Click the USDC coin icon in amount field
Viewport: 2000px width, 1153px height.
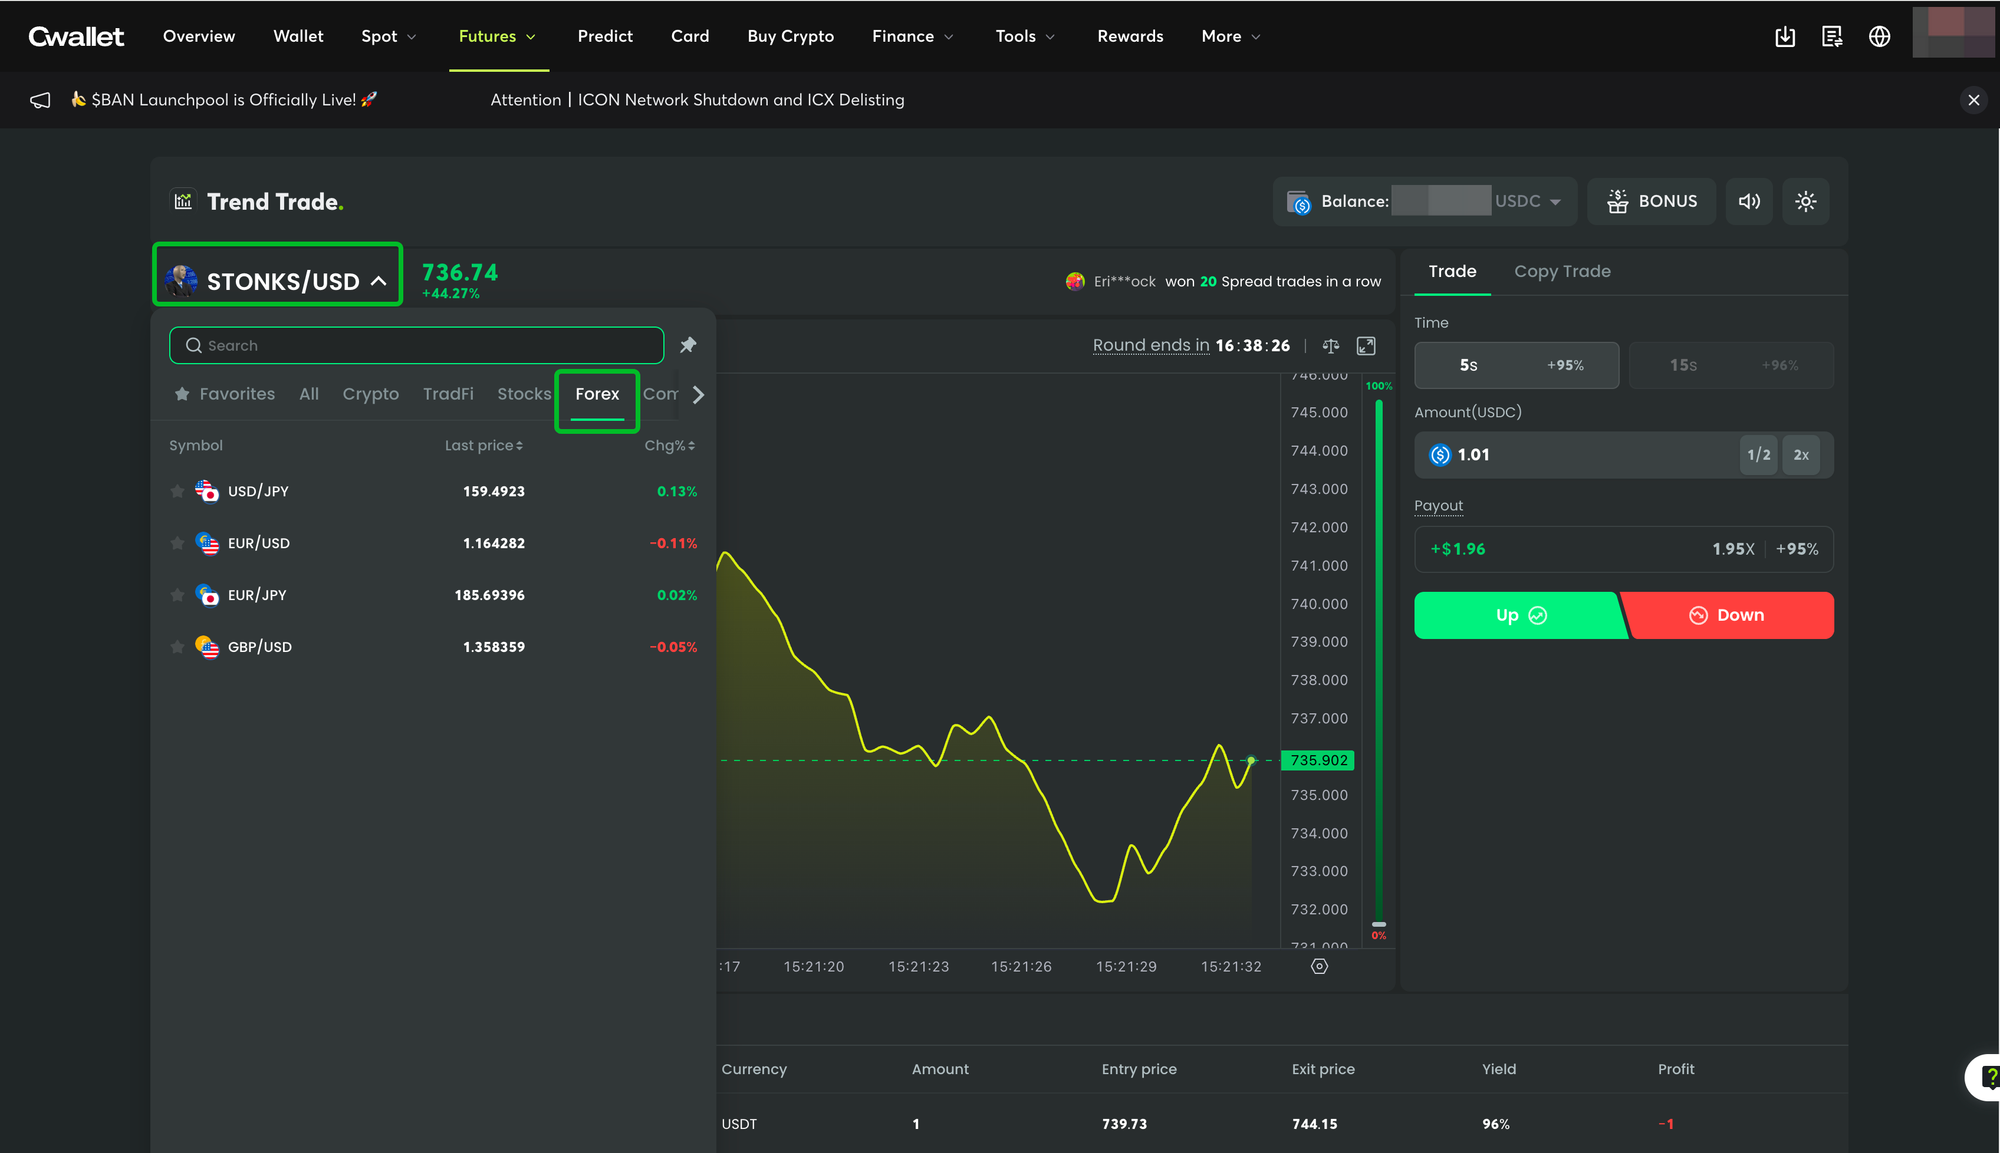(1440, 455)
